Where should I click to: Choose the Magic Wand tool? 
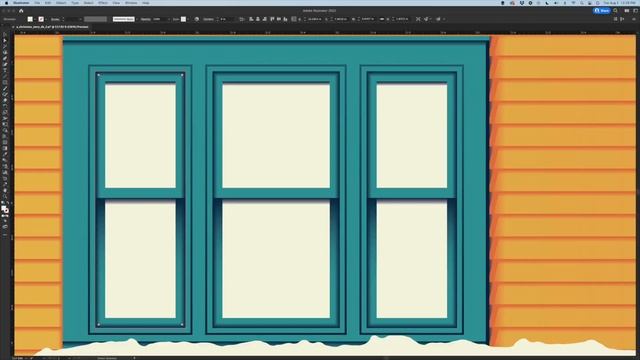pos(5,47)
